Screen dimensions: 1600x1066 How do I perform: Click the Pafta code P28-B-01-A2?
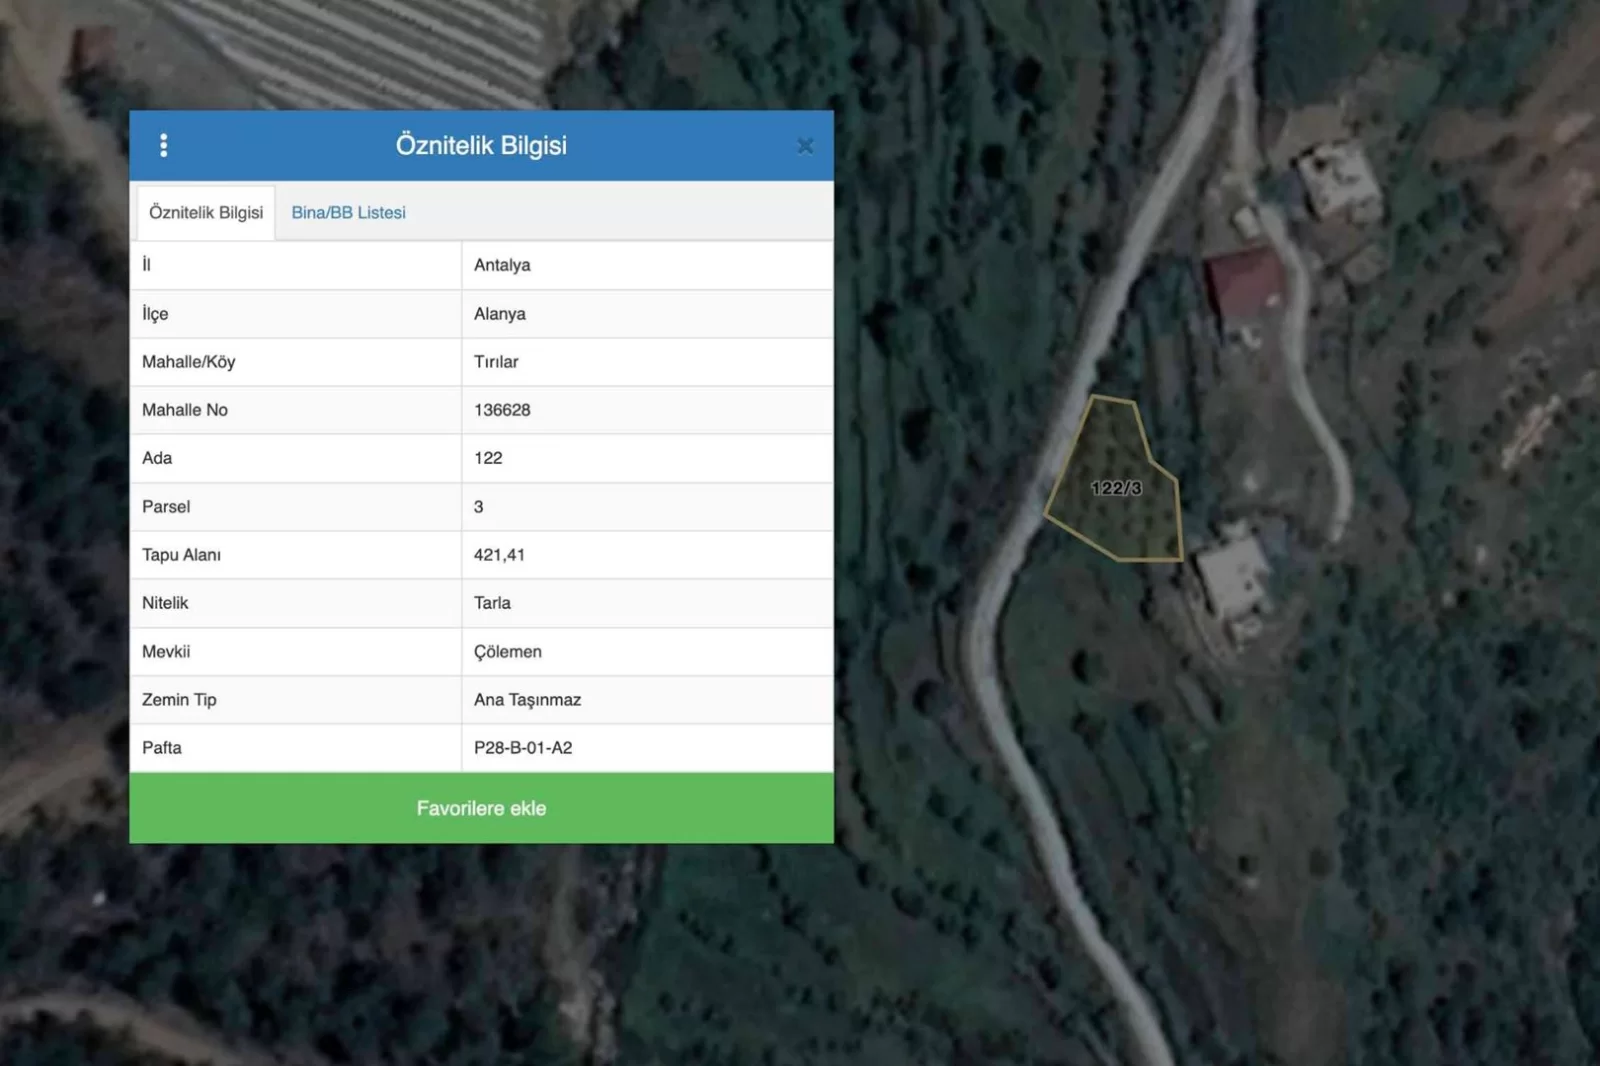point(523,748)
